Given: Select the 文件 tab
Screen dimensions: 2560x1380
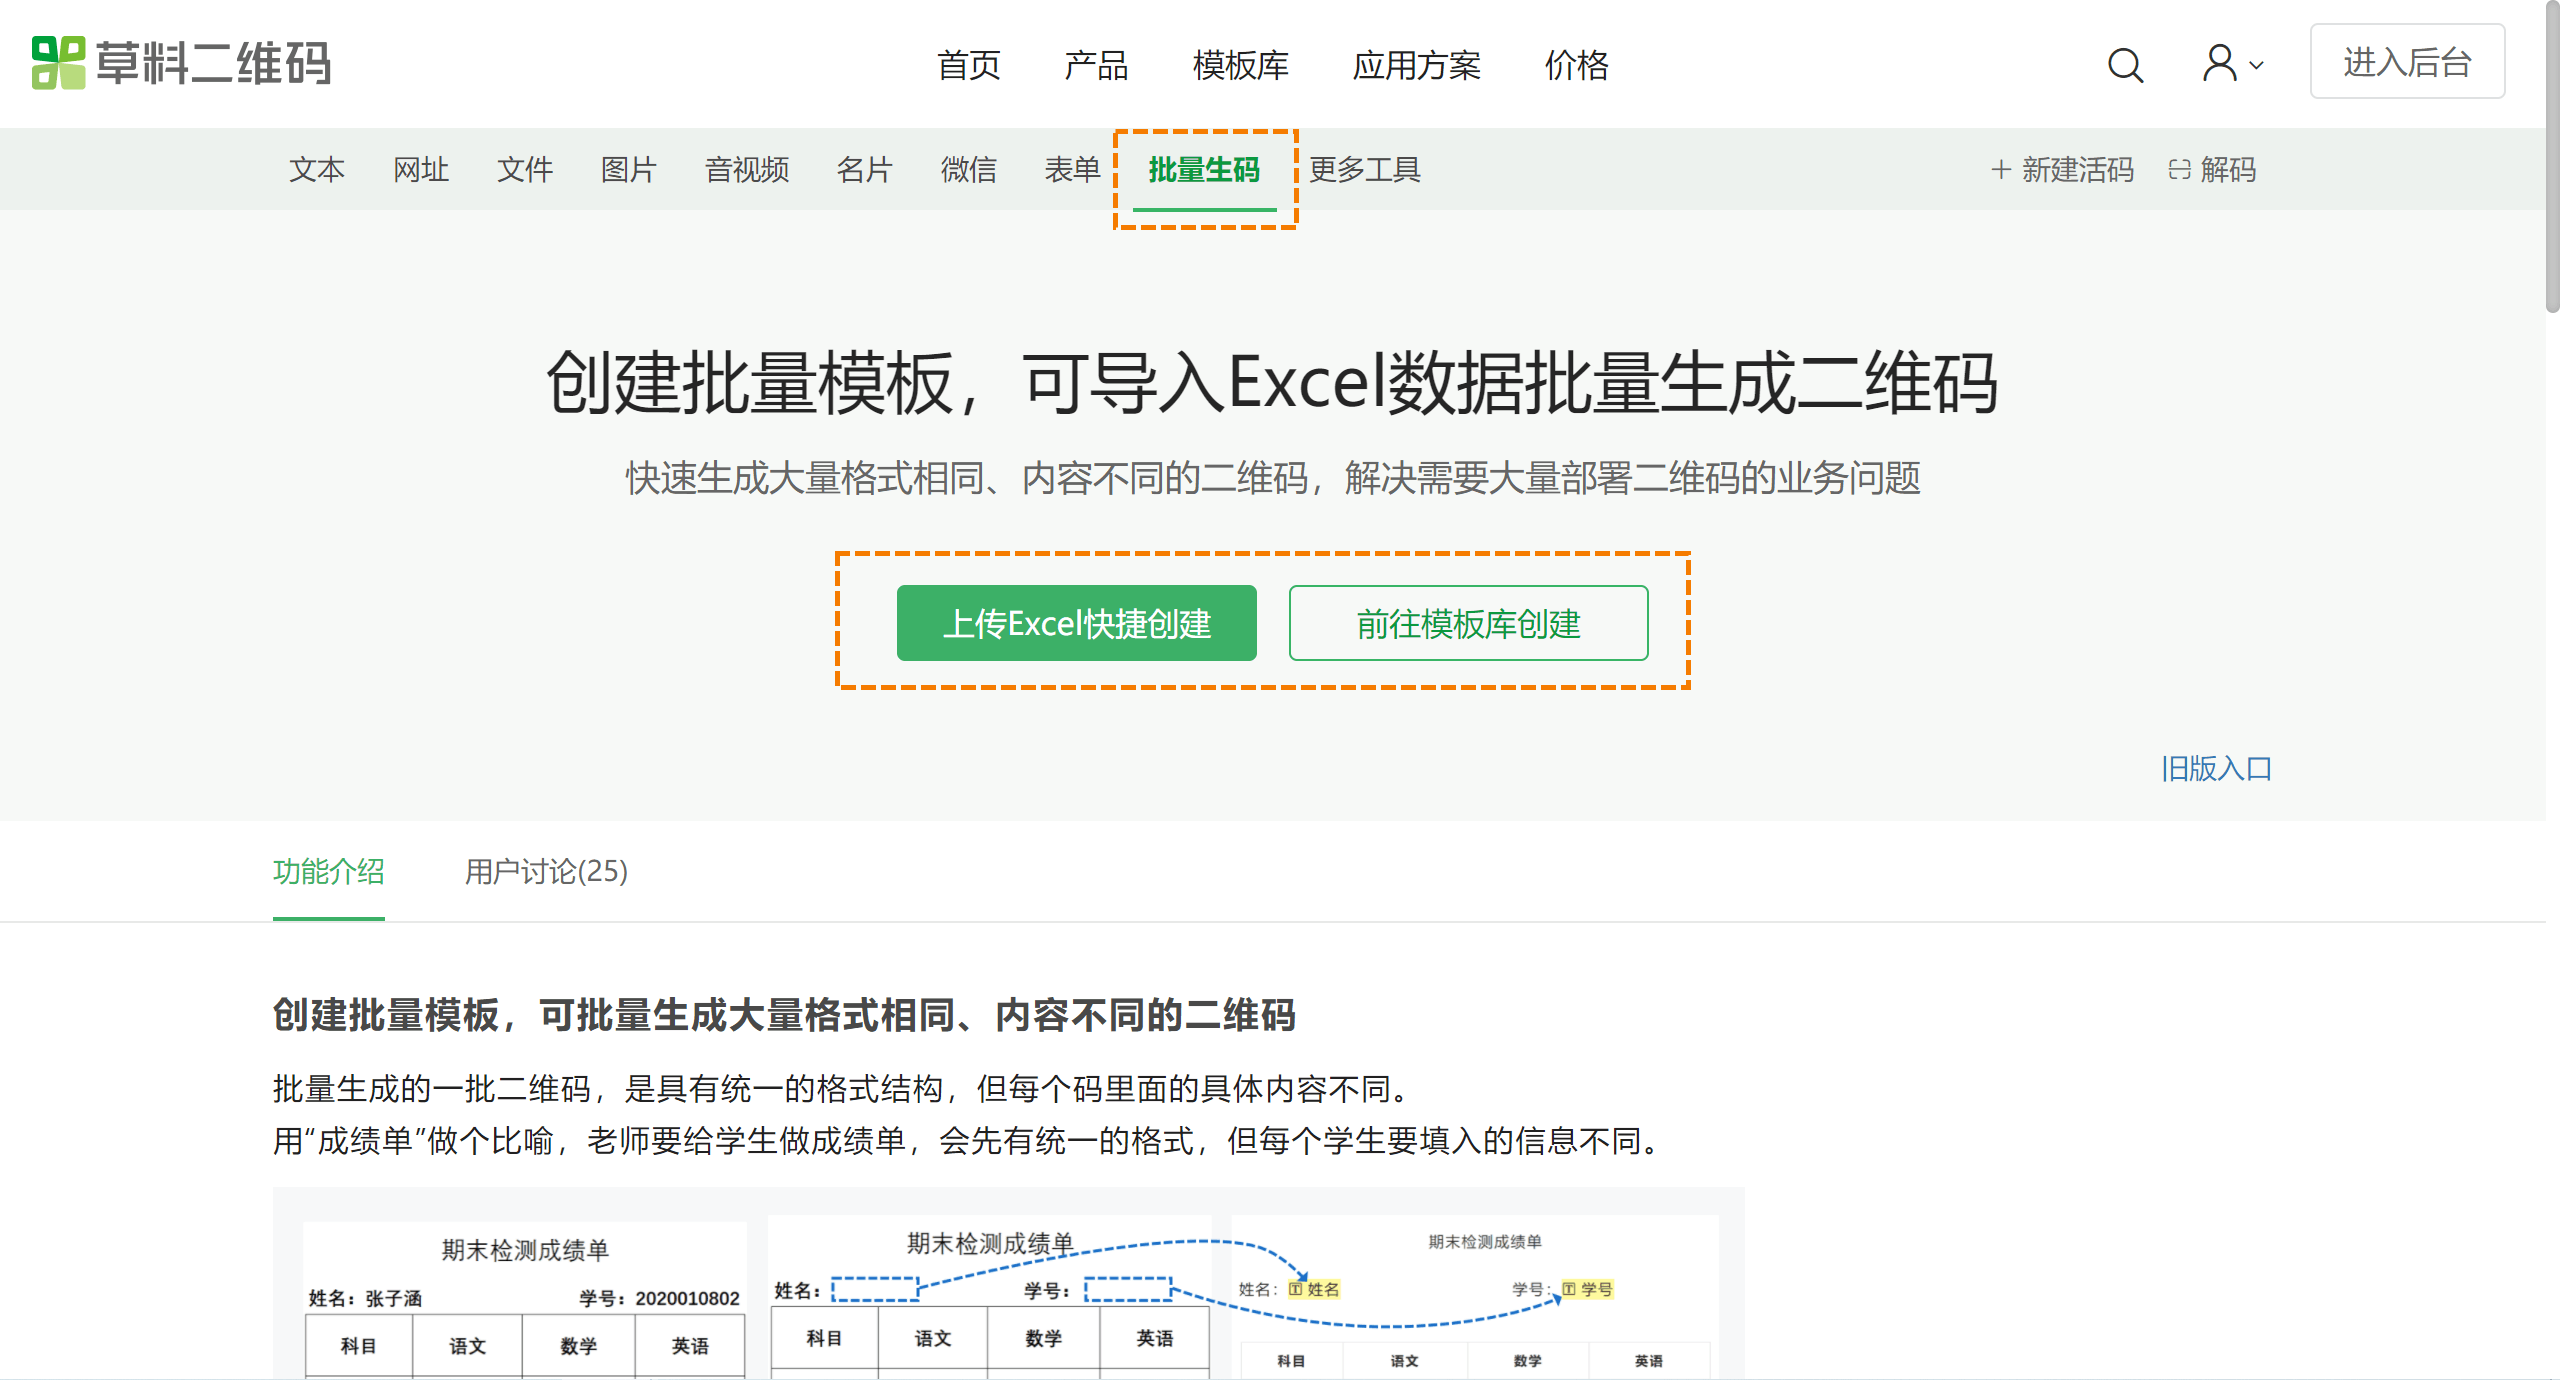Looking at the screenshot, I should pyautogui.click(x=525, y=170).
